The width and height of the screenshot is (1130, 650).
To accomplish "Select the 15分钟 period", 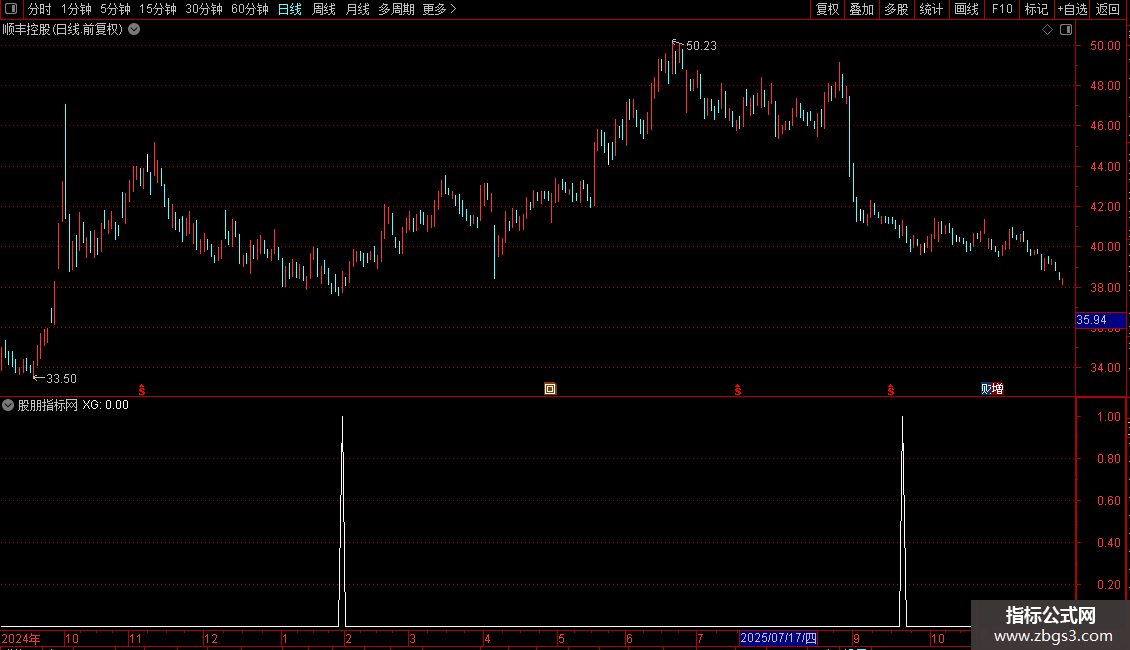I will coord(158,9).
